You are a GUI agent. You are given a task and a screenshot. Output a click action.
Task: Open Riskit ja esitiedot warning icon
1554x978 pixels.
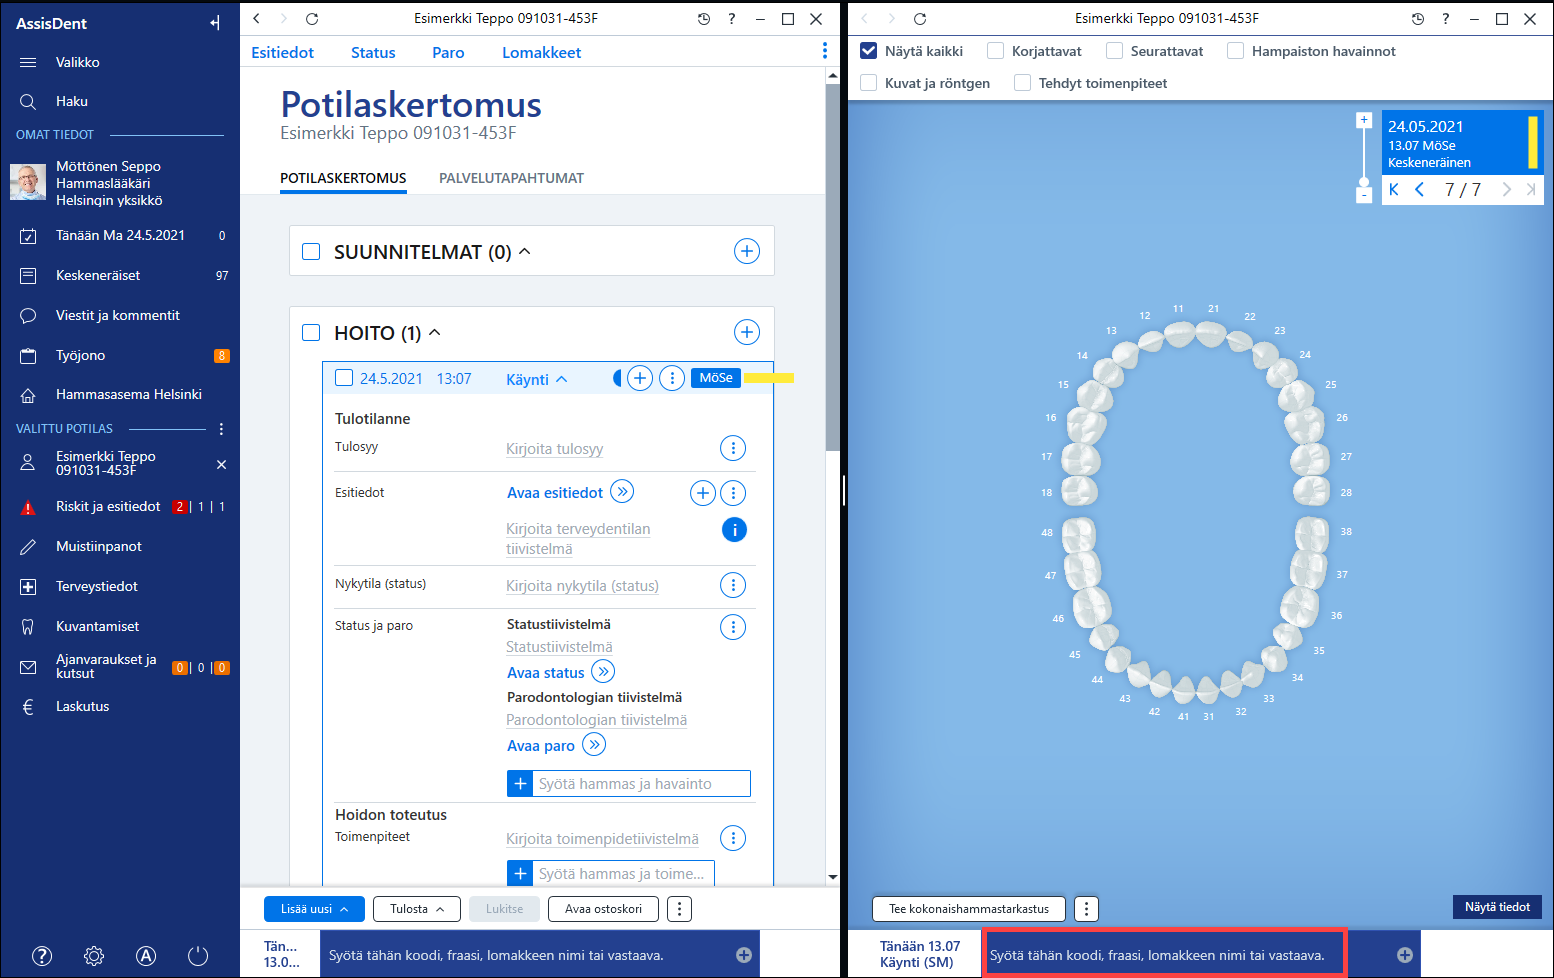[28, 507]
